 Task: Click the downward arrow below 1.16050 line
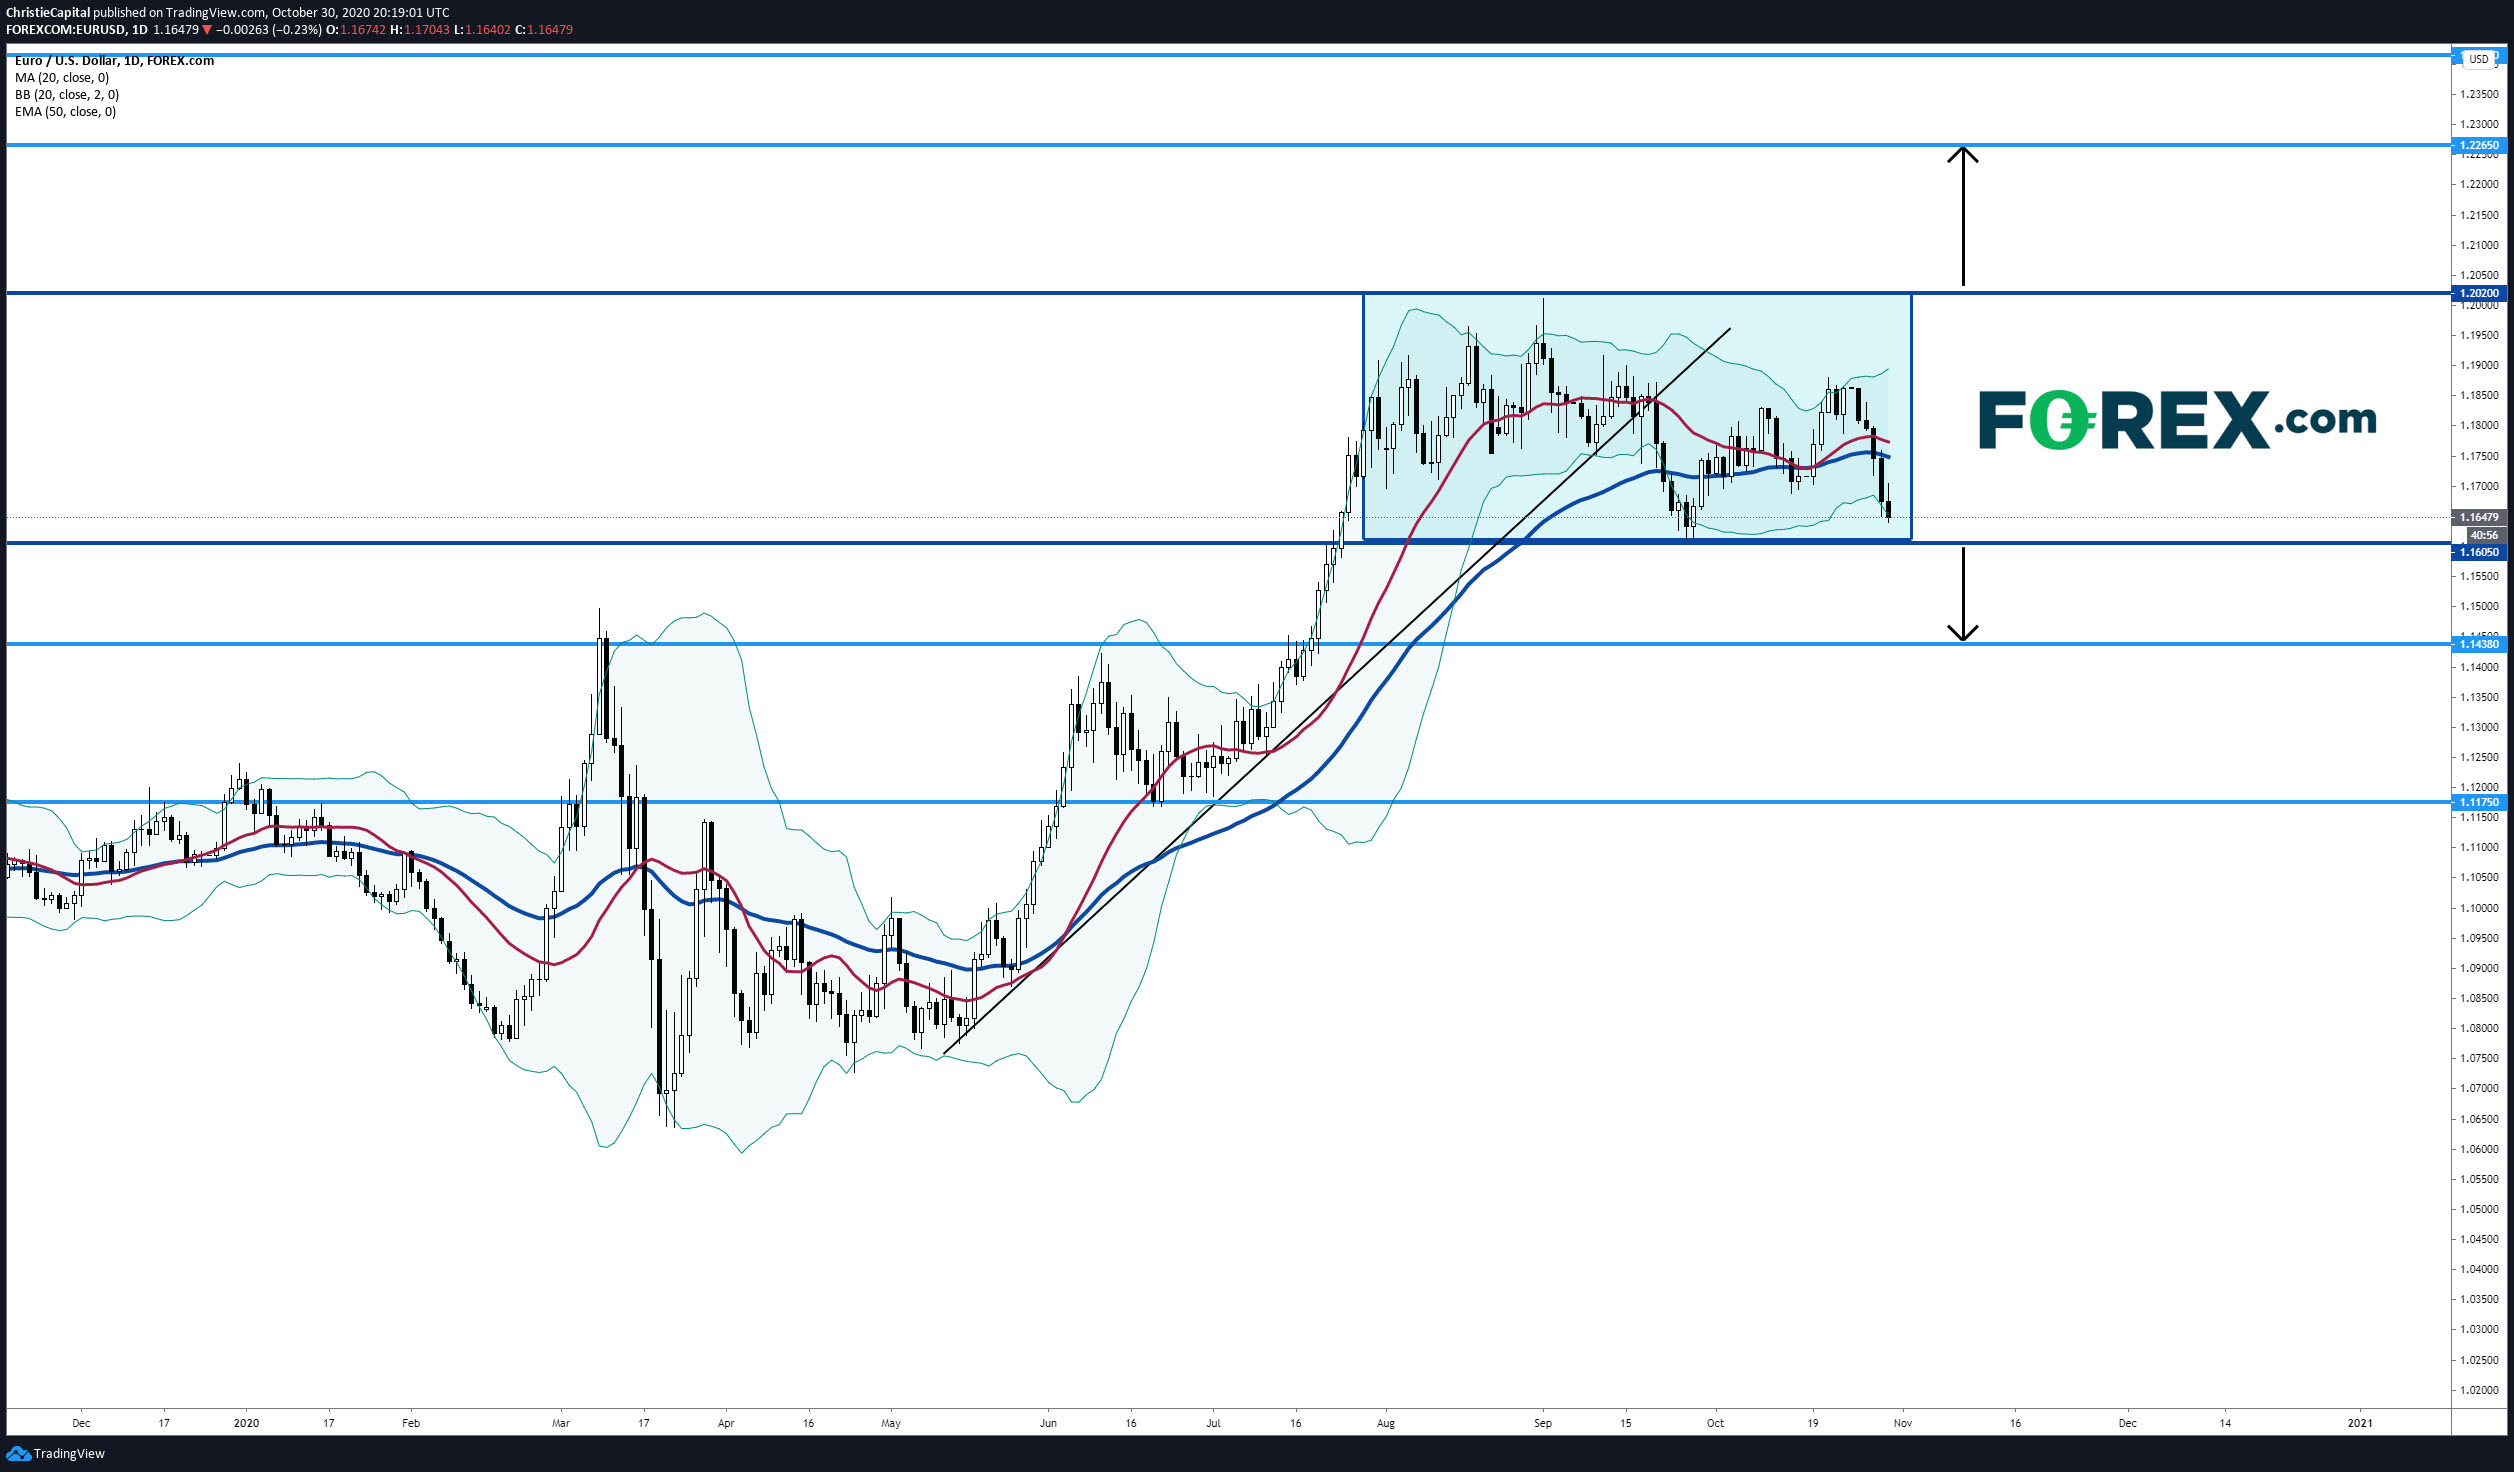pos(1962,594)
